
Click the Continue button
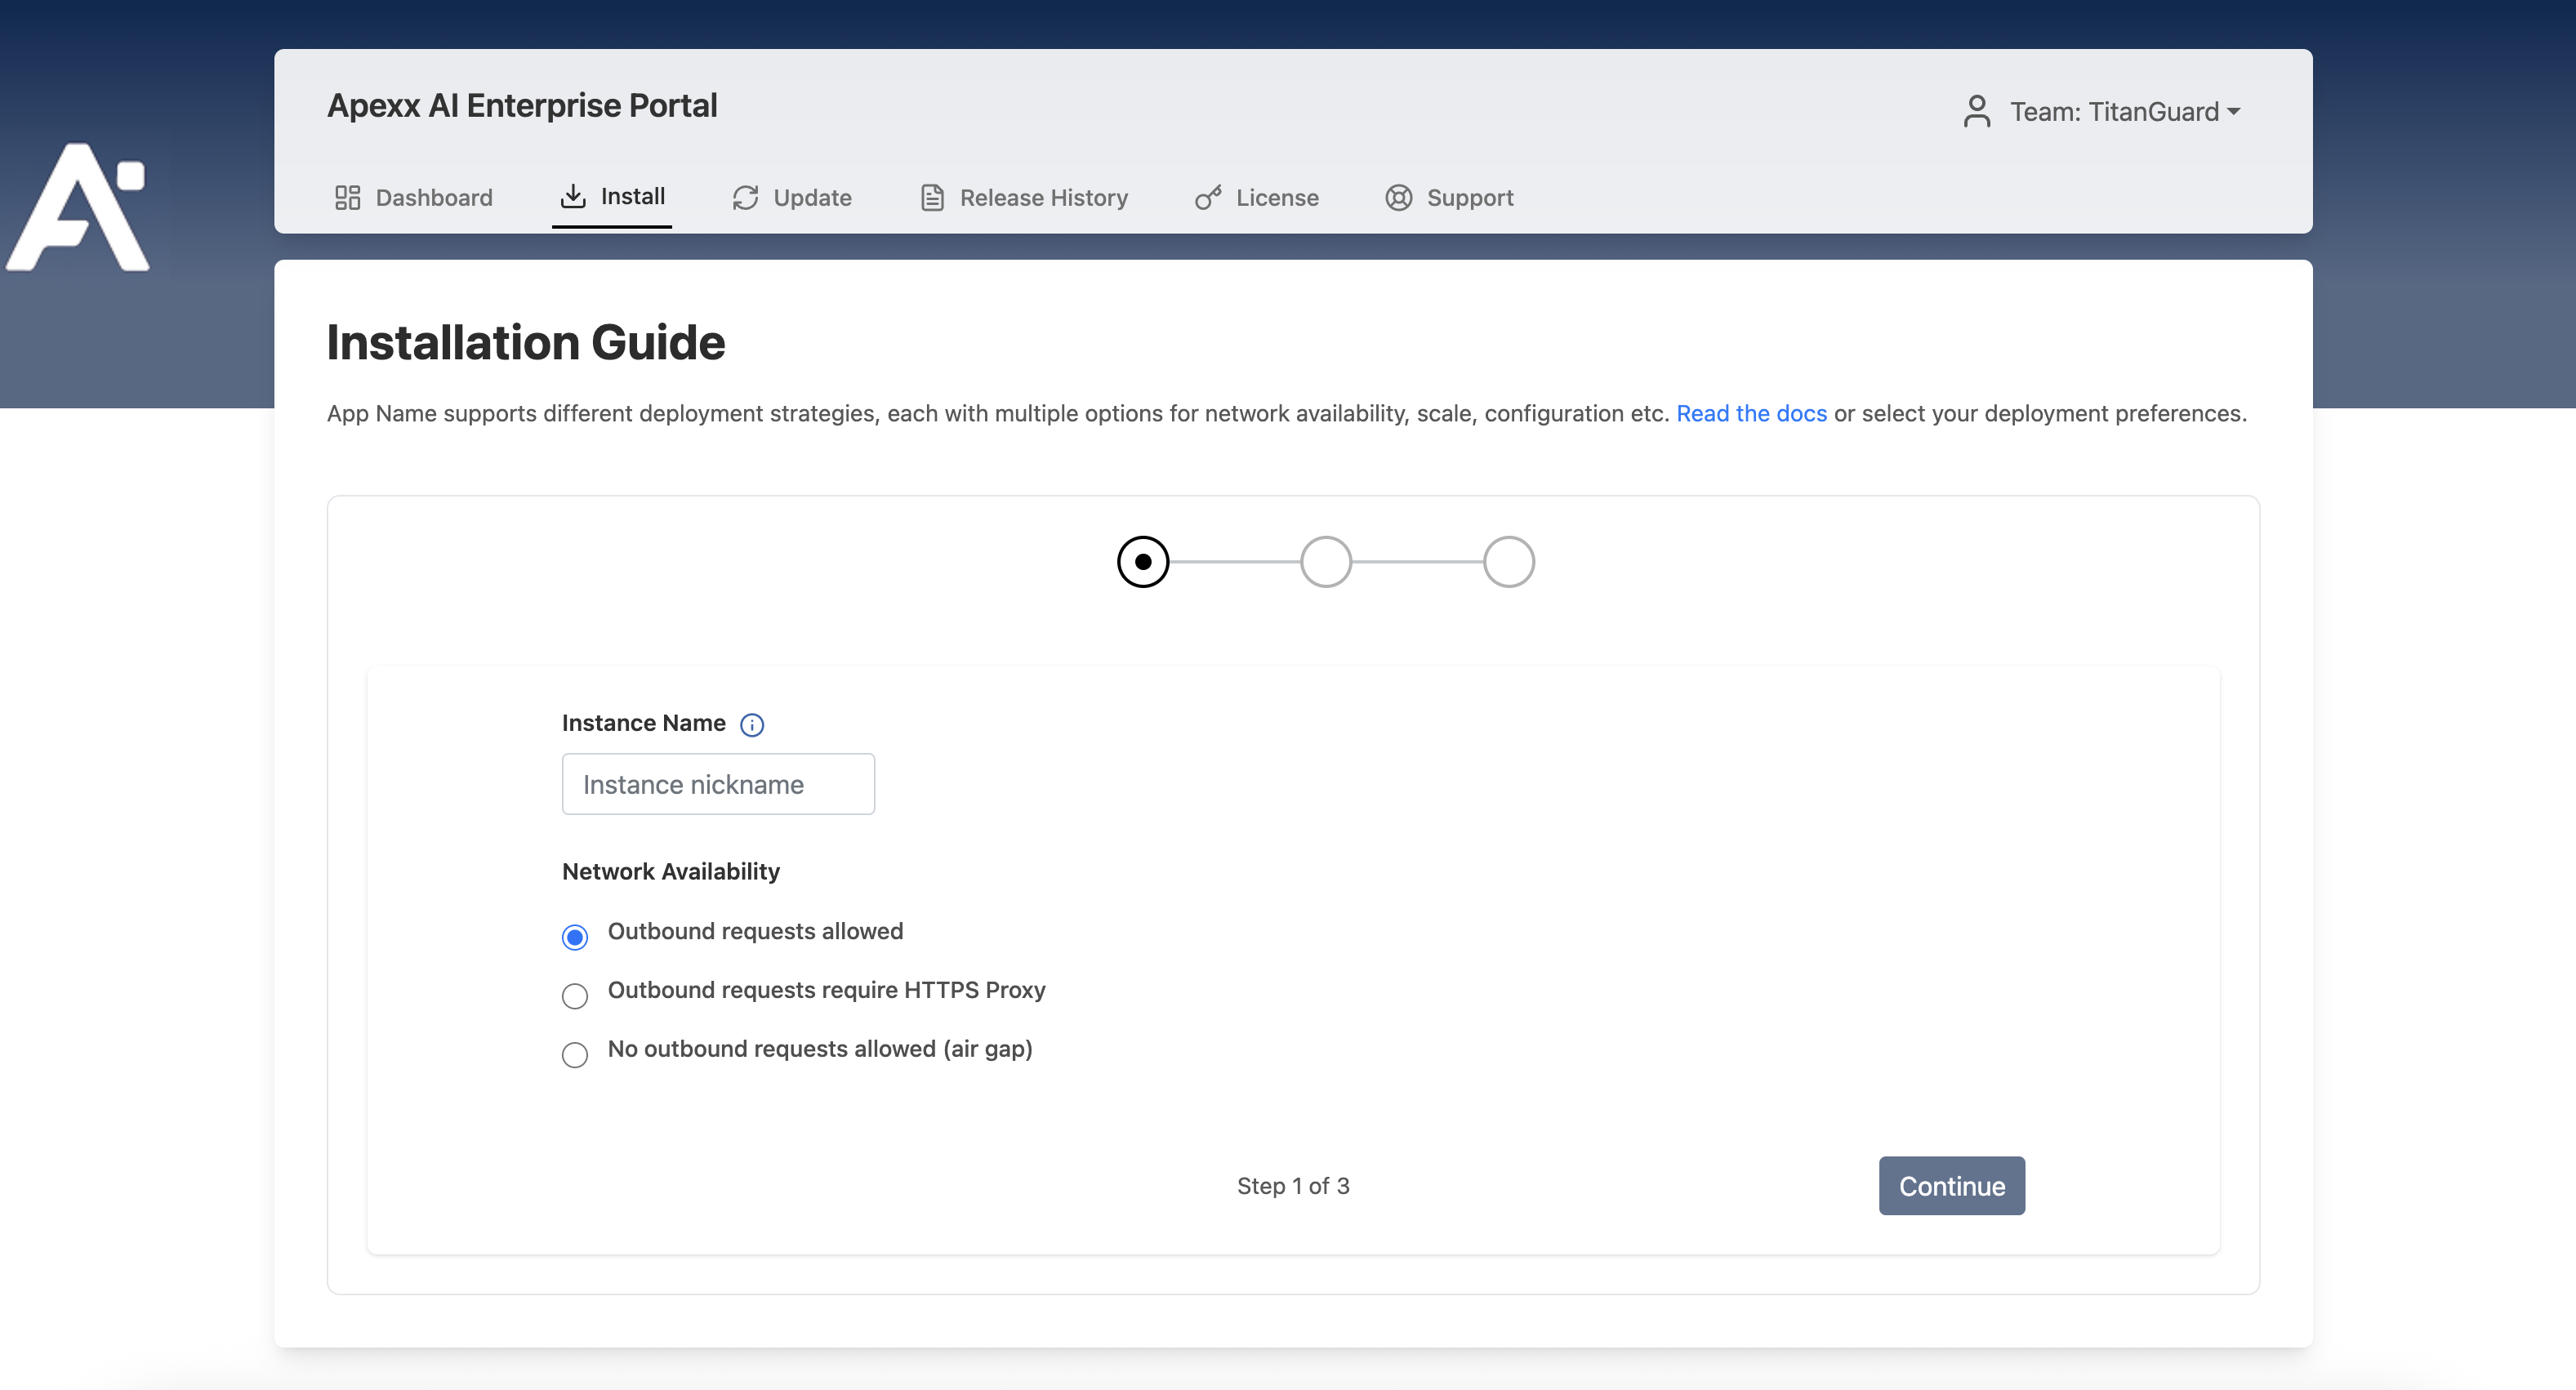click(x=1952, y=1186)
